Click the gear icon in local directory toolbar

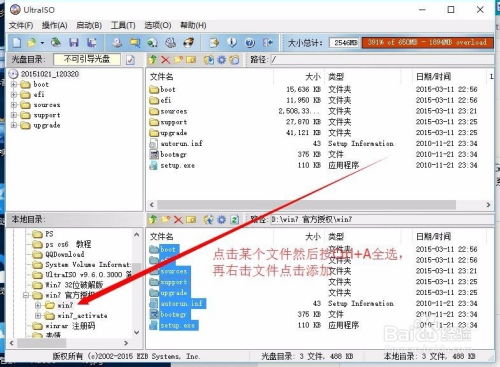pos(222,219)
